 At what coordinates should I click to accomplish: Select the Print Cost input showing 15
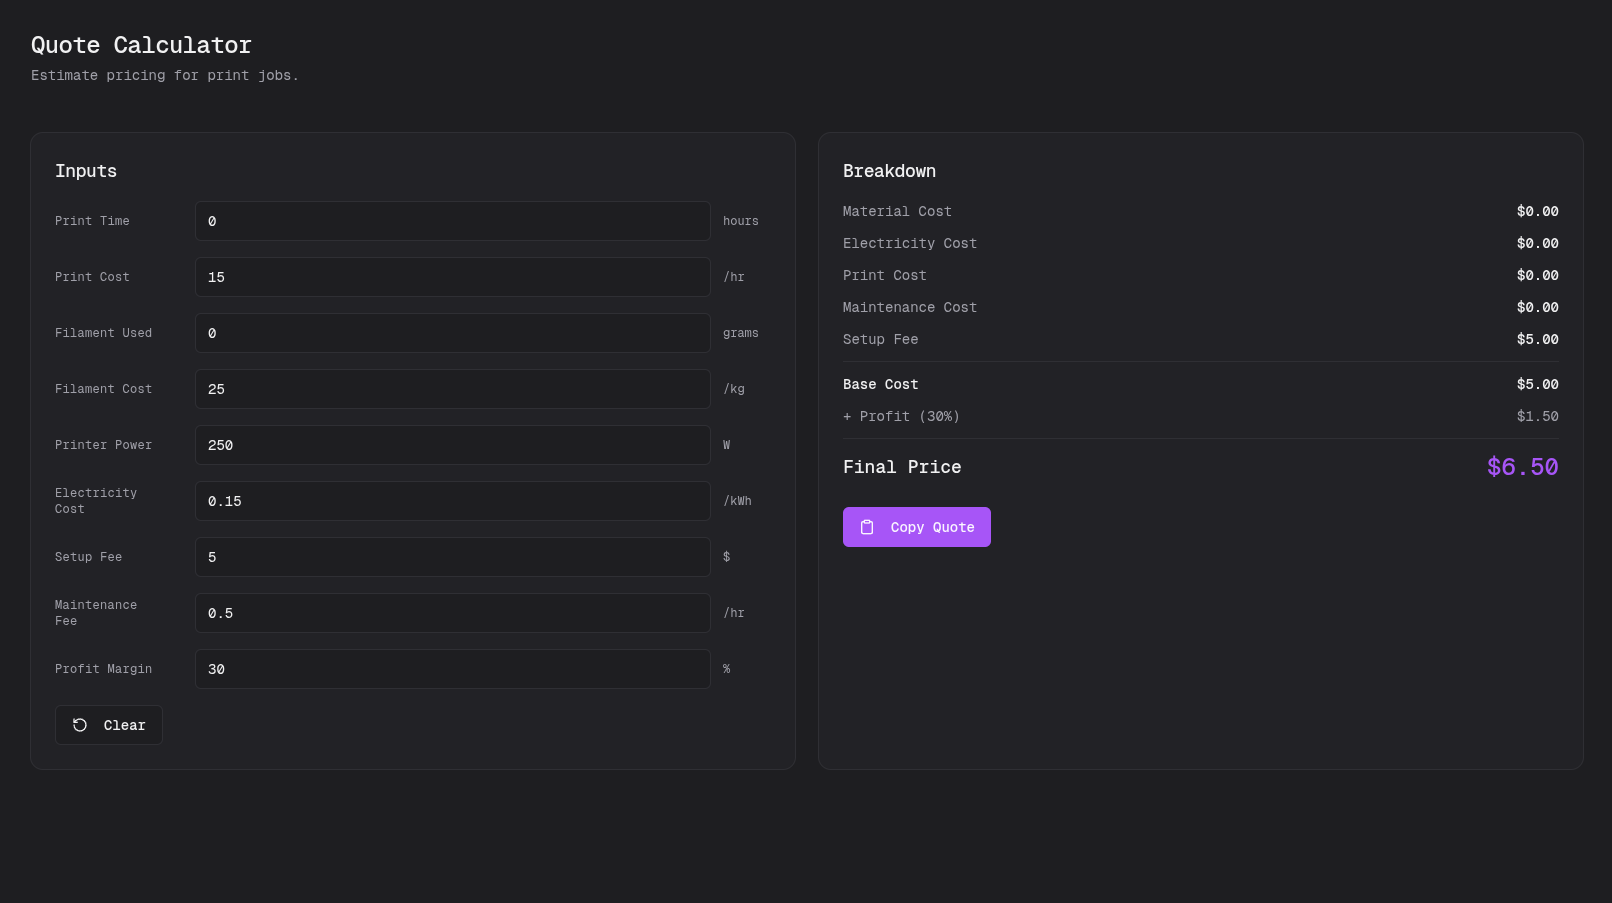tap(452, 277)
